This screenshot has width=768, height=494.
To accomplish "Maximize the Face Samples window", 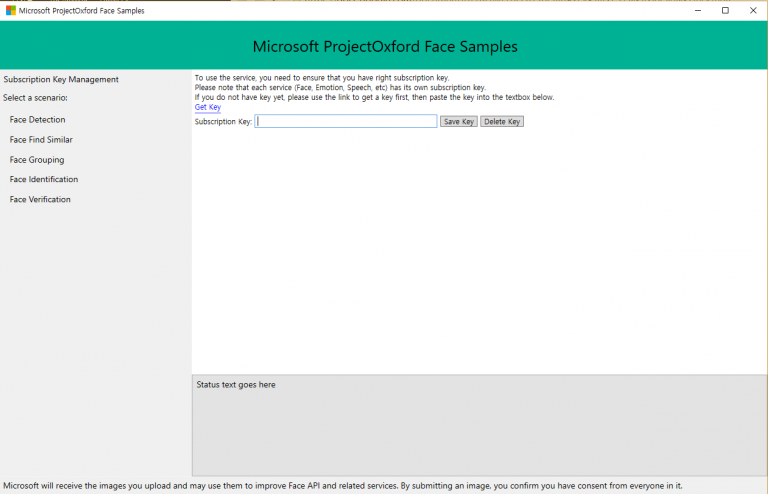I will click(x=725, y=10).
